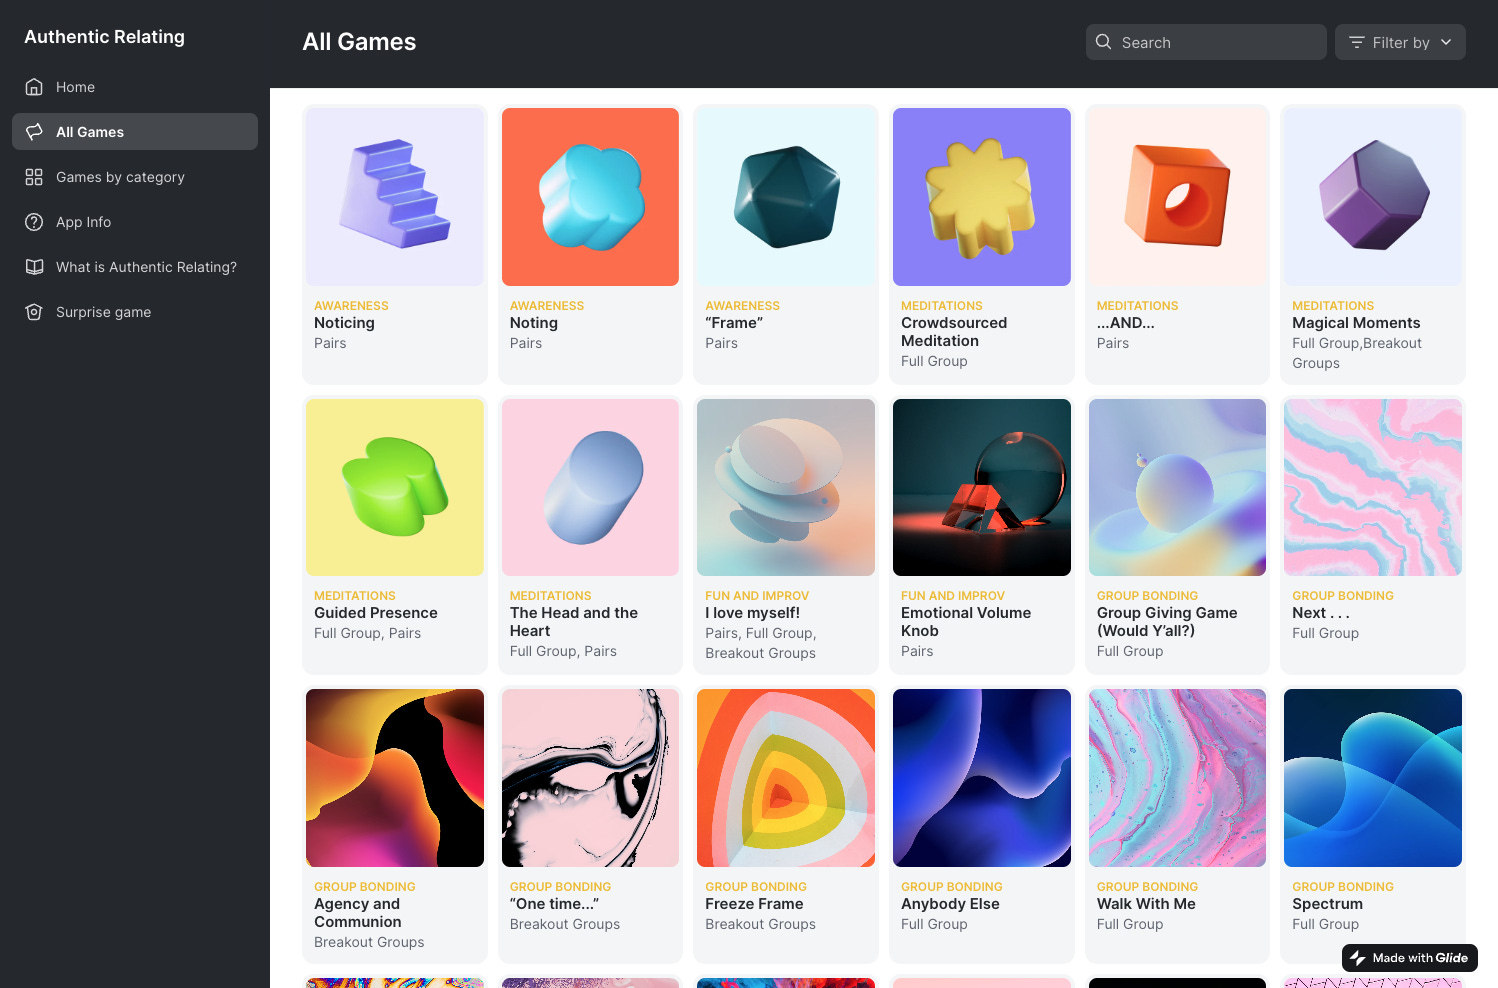The width and height of the screenshot is (1498, 988).
Task: Open Guided Presence green shape thumbnail
Action: (395, 487)
